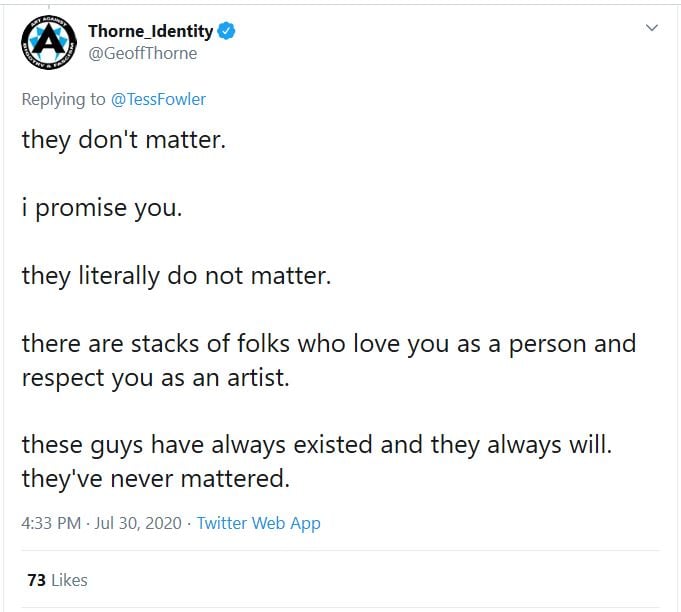
Task: Click the Jul 30, 2020 date
Action: (140, 523)
